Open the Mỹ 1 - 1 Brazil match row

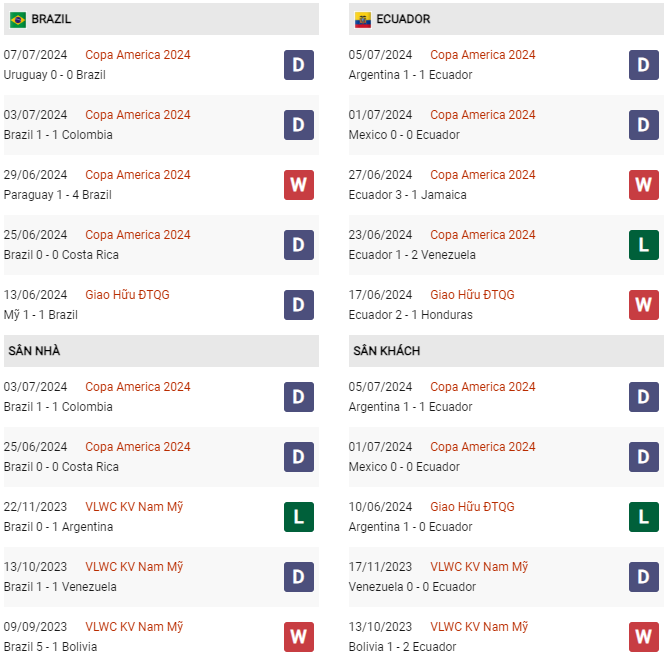[x=41, y=315]
